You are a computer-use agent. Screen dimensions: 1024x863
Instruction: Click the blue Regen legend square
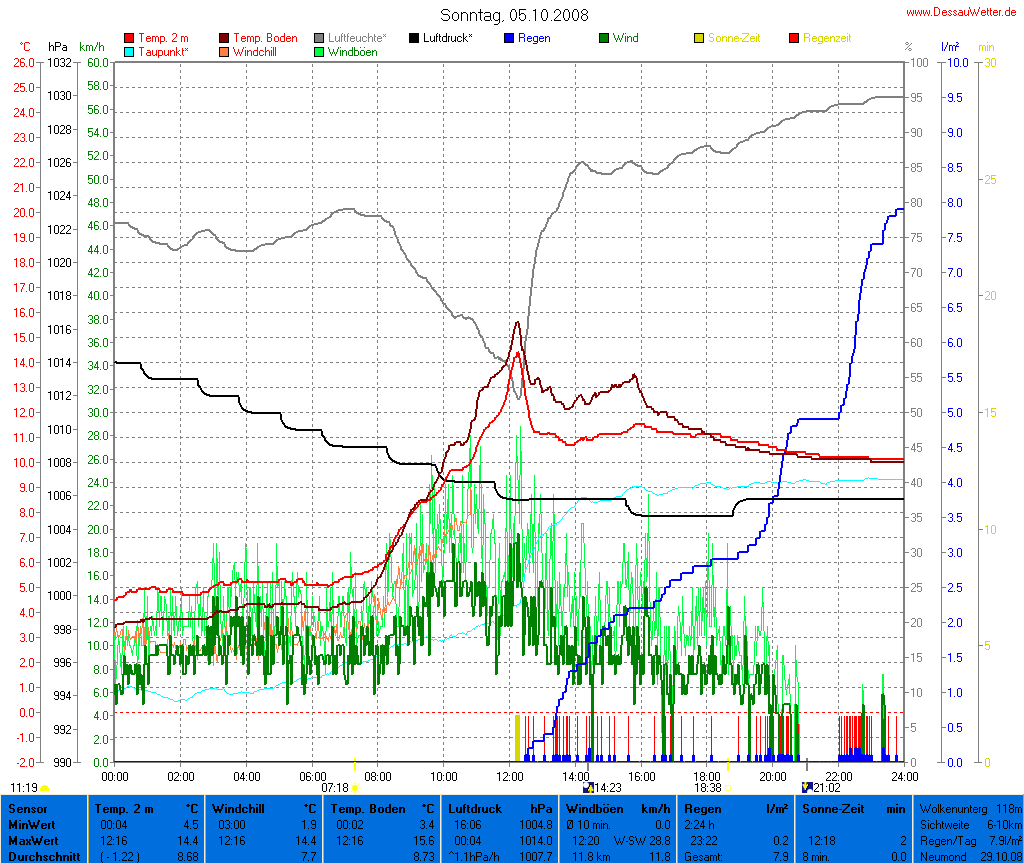pyautogui.click(x=509, y=38)
